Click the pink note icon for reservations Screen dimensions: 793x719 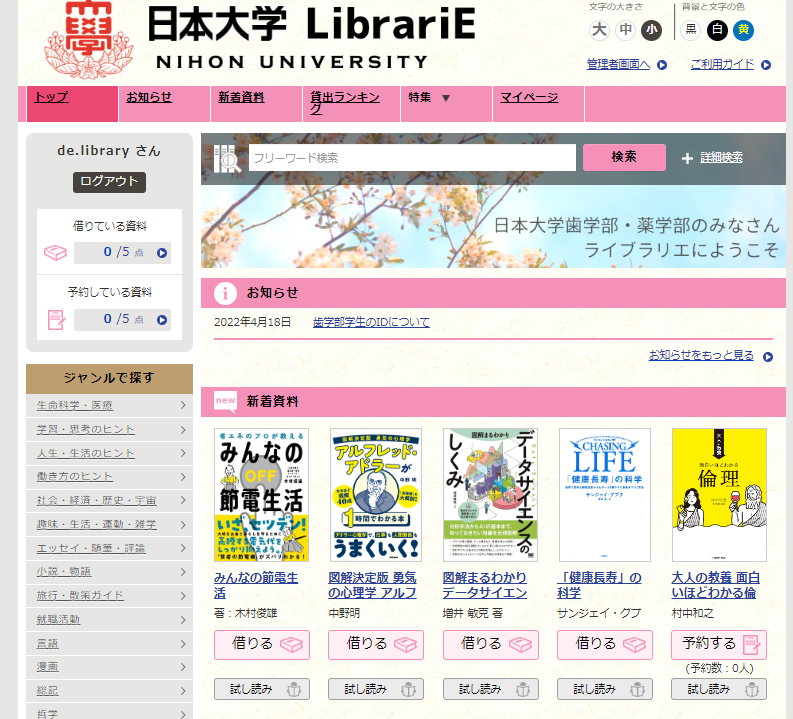(56, 320)
